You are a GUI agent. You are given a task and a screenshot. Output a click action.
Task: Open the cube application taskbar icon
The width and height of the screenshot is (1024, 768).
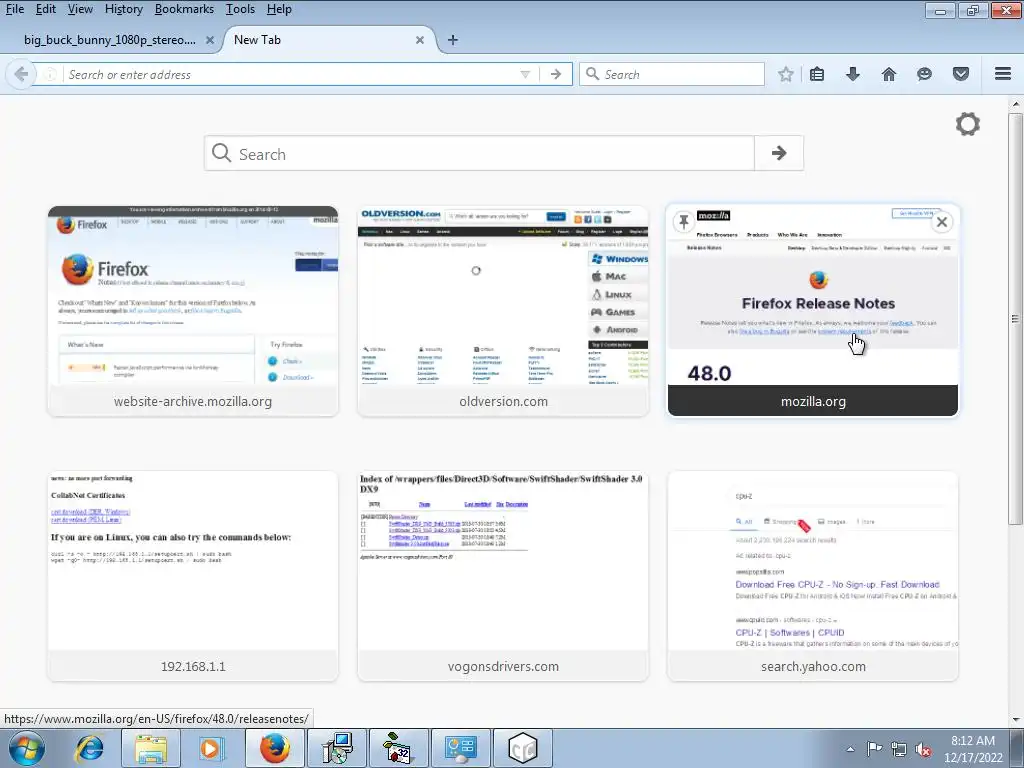[x=523, y=748]
